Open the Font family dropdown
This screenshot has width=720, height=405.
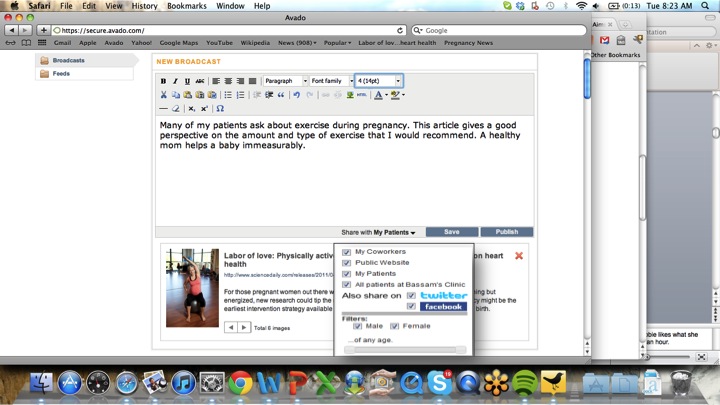pos(332,81)
